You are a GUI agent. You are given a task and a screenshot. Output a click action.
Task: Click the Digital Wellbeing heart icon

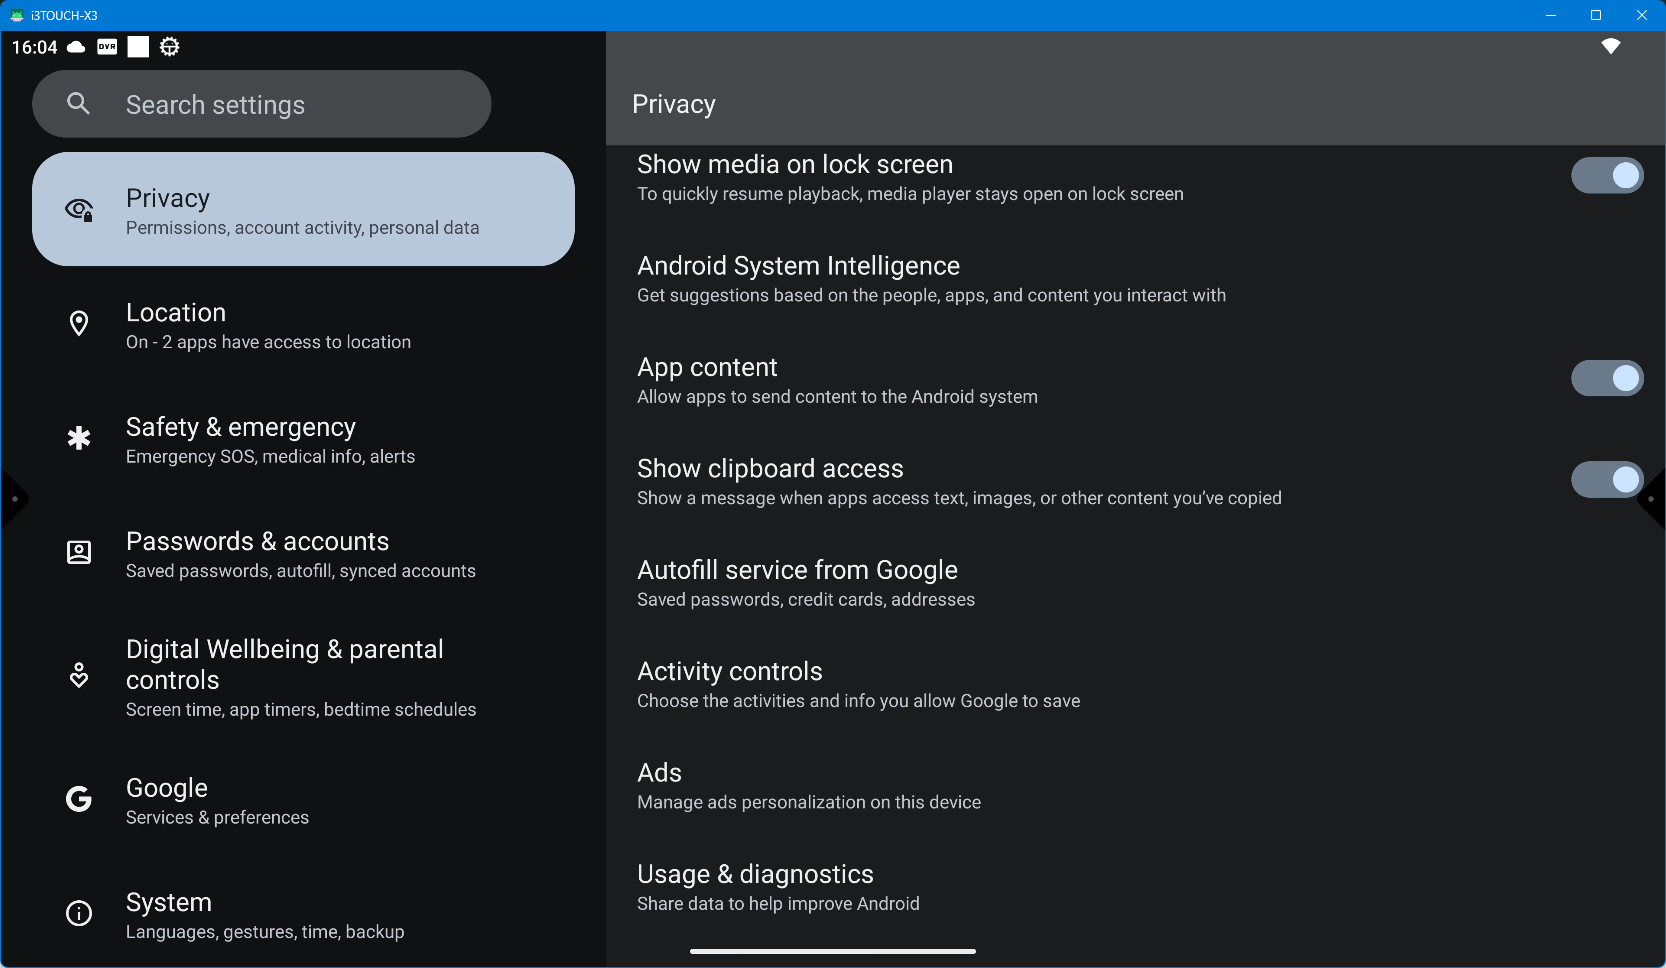[79, 676]
